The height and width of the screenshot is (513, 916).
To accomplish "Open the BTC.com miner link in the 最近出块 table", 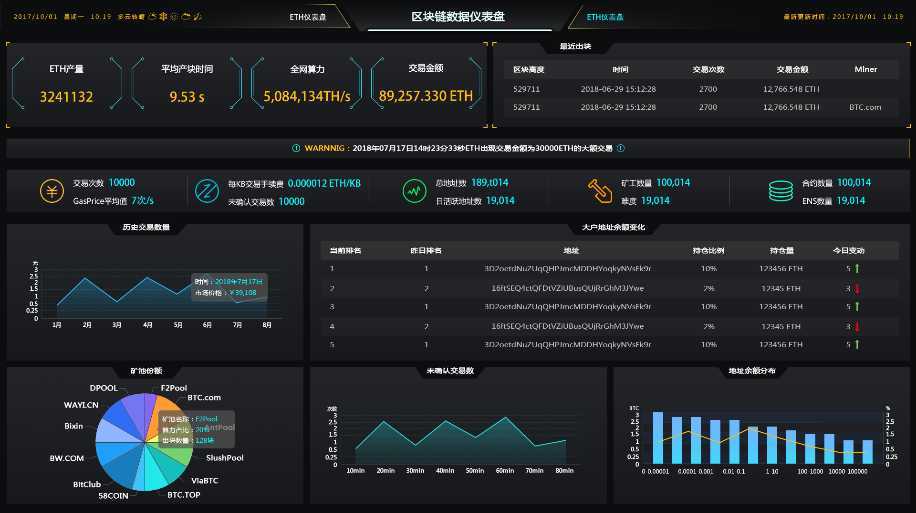I will pos(865,107).
